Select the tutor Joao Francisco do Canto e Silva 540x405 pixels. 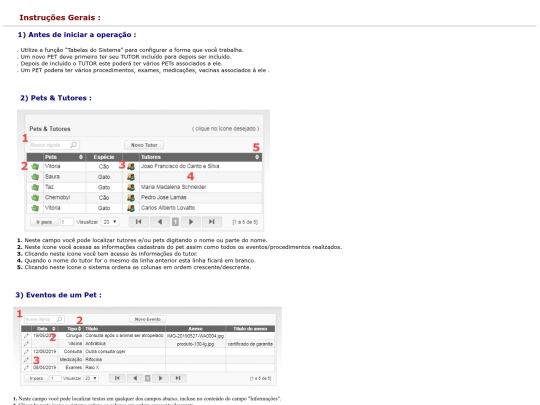pyautogui.click(x=180, y=166)
